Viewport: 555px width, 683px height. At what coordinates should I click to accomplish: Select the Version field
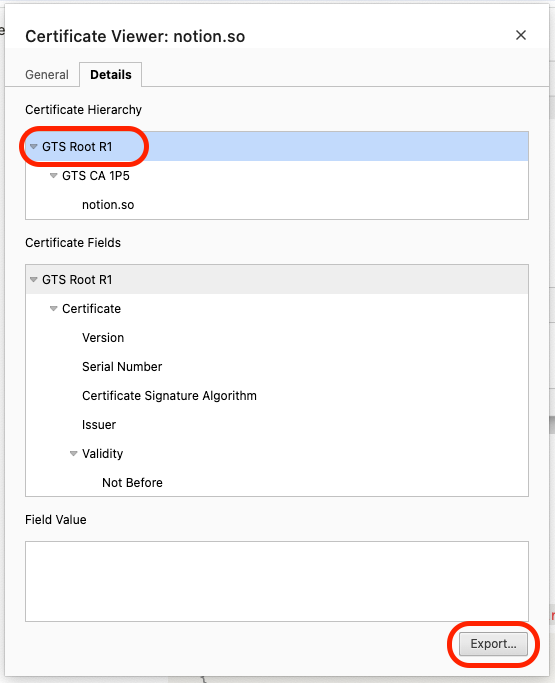(x=277, y=338)
